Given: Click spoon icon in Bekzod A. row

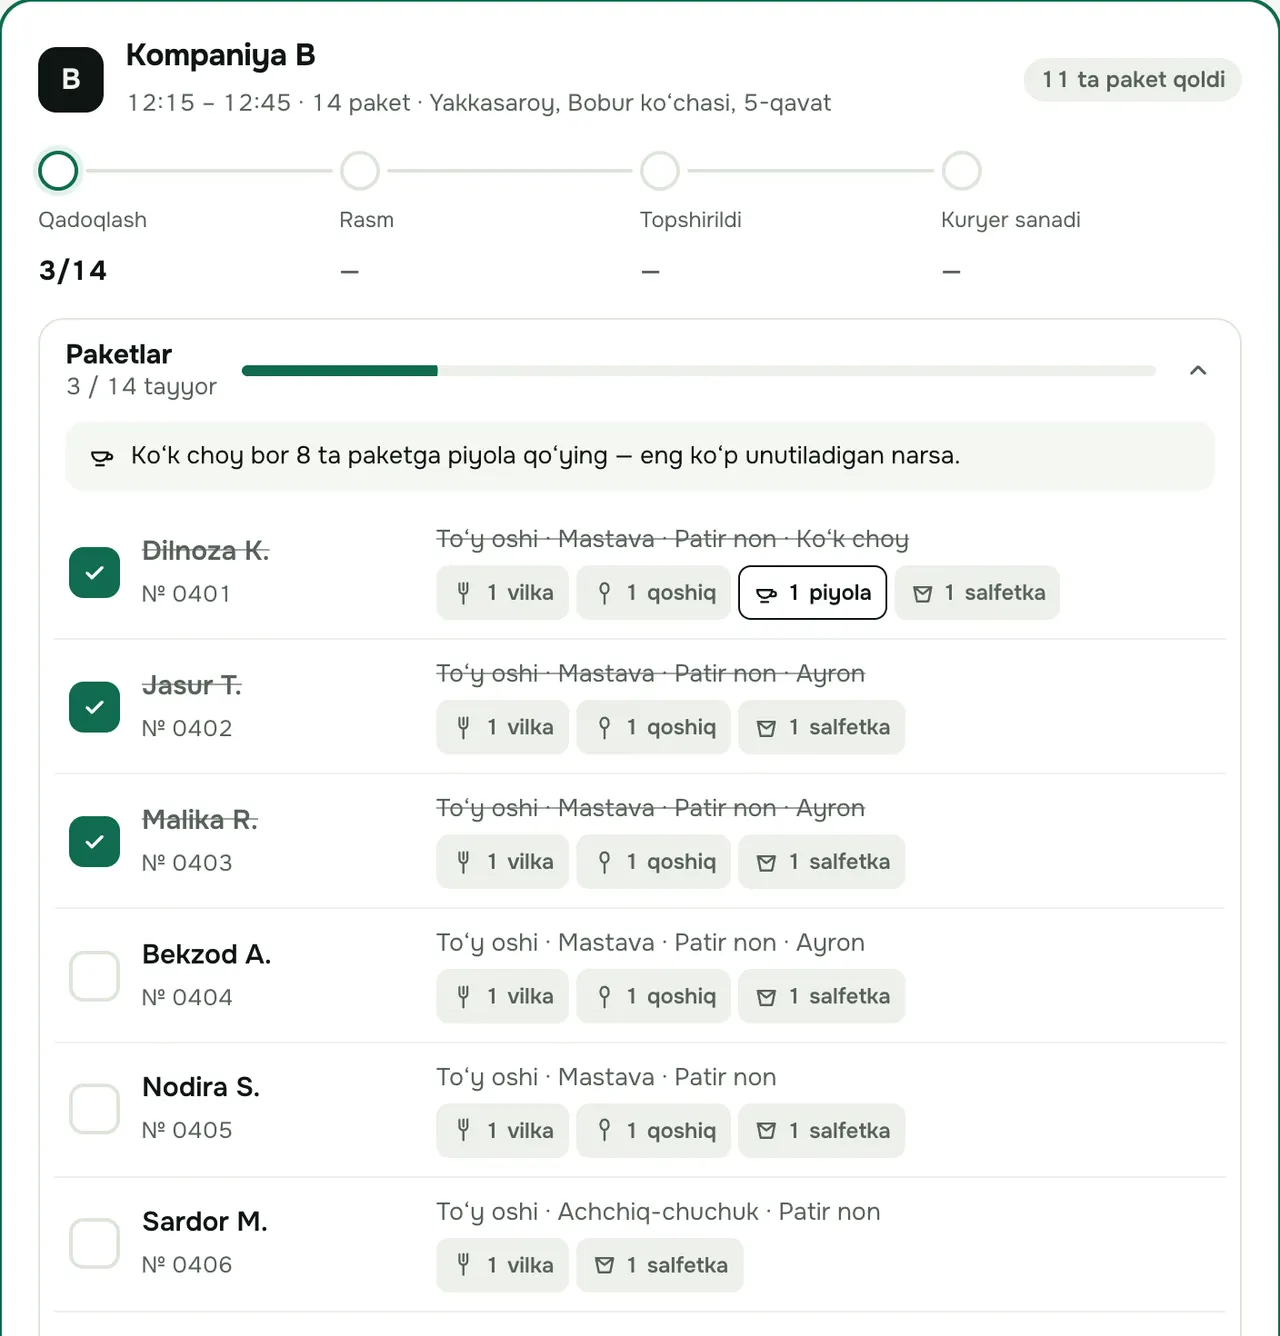Looking at the screenshot, I should (604, 996).
